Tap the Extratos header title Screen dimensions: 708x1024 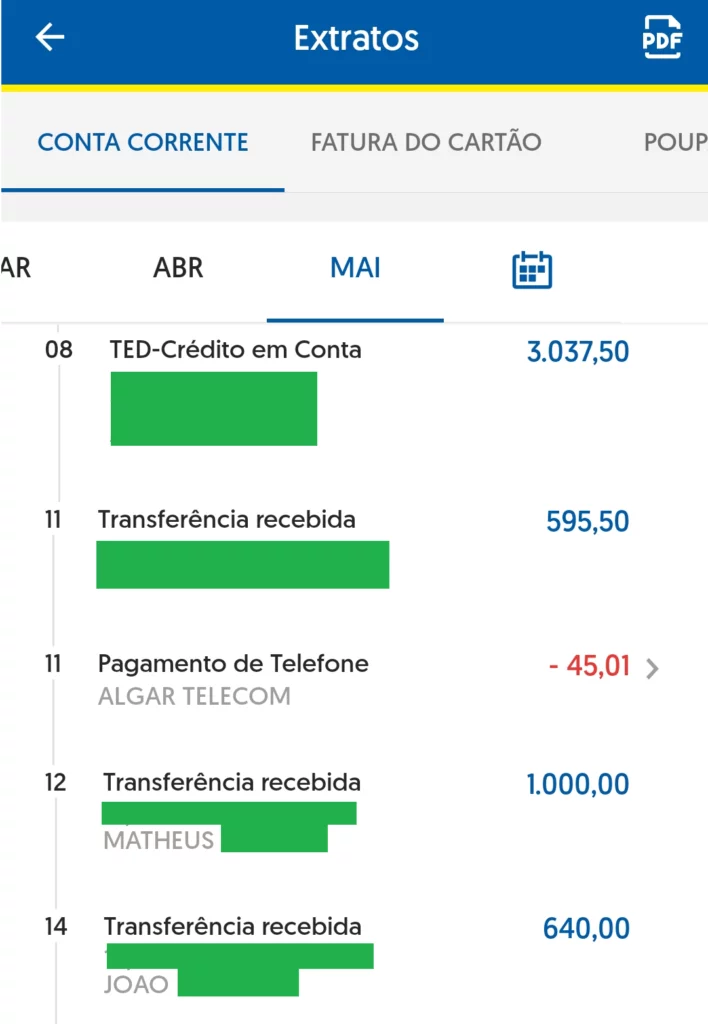pyautogui.click(x=356, y=38)
